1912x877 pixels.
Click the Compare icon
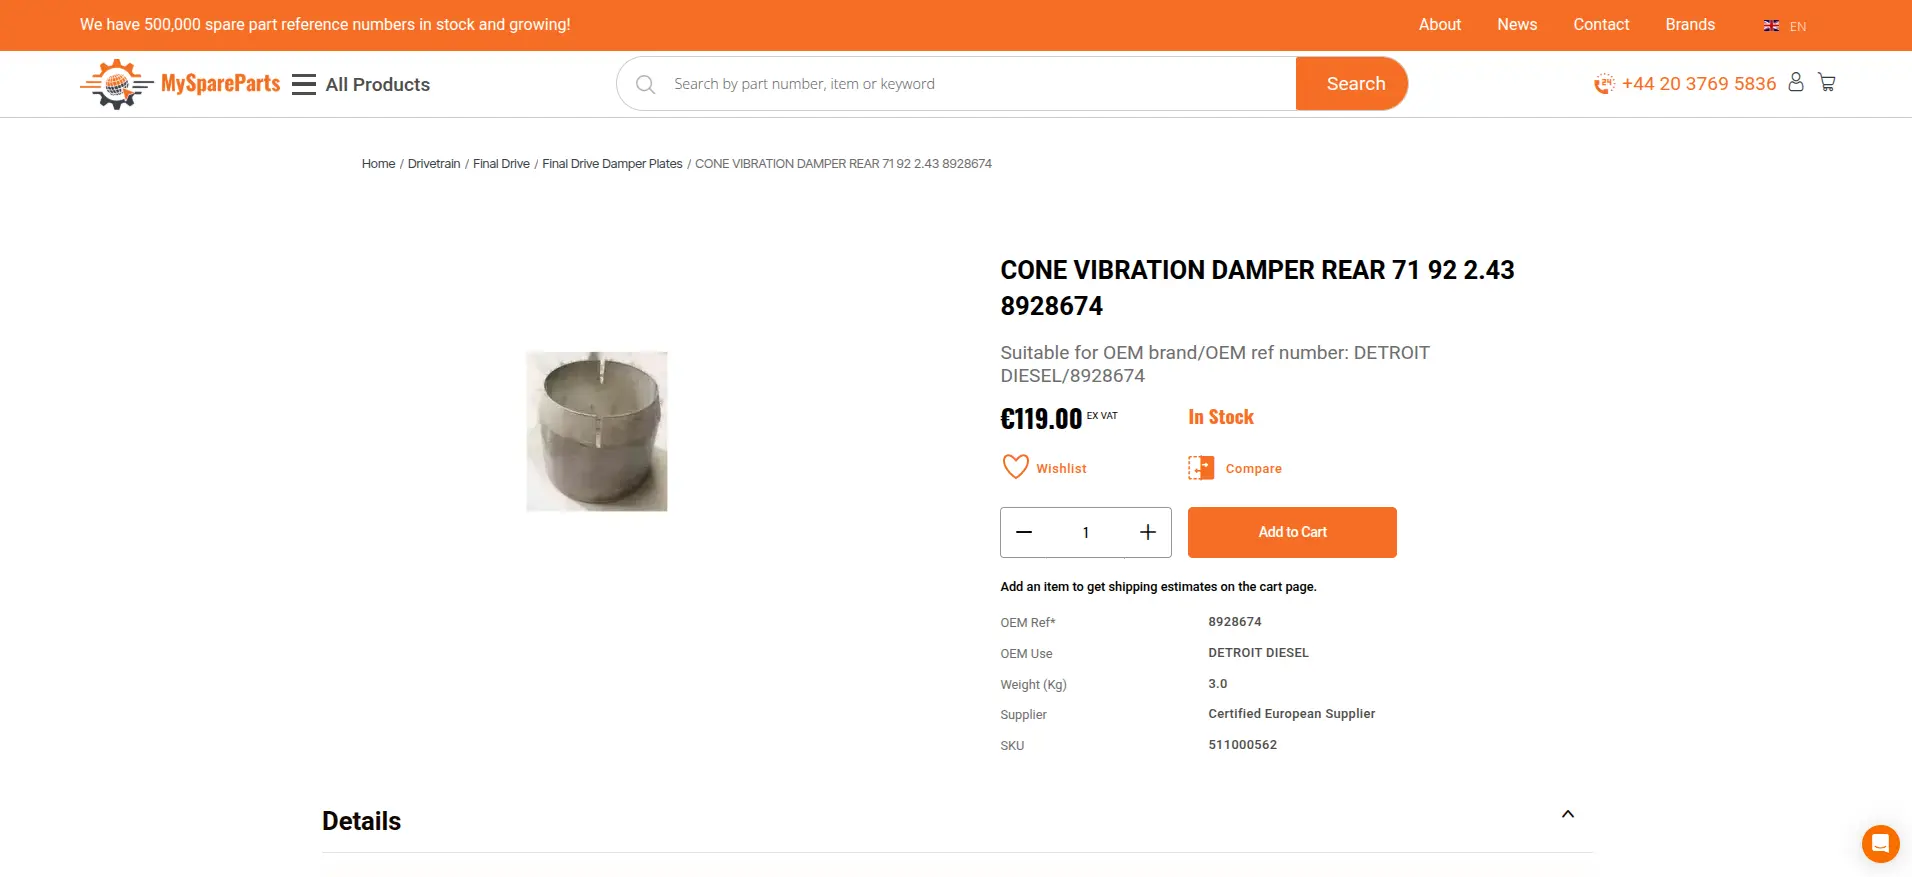pyautogui.click(x=1198, y=467)
